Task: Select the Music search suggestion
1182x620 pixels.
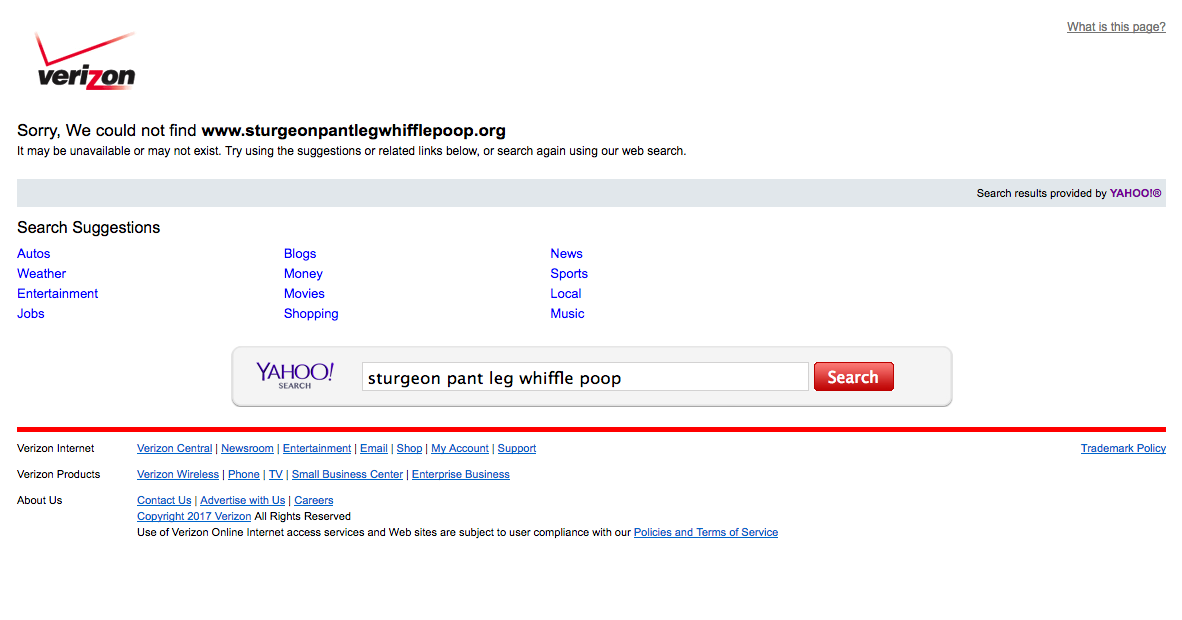Action: 567,314
